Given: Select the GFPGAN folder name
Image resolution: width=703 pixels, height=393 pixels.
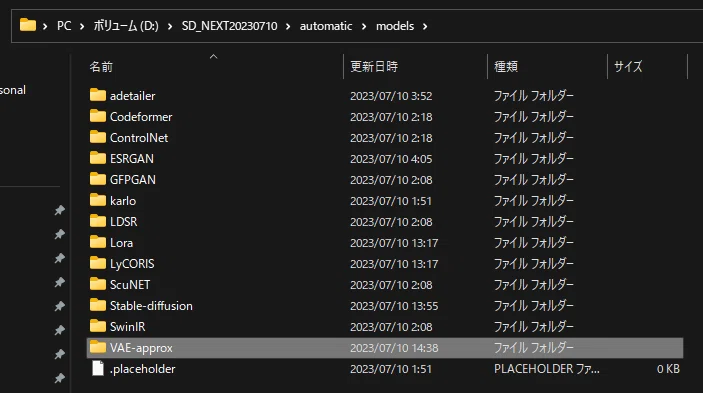Looking at the screenshot, I should click(x=133, y=180).
